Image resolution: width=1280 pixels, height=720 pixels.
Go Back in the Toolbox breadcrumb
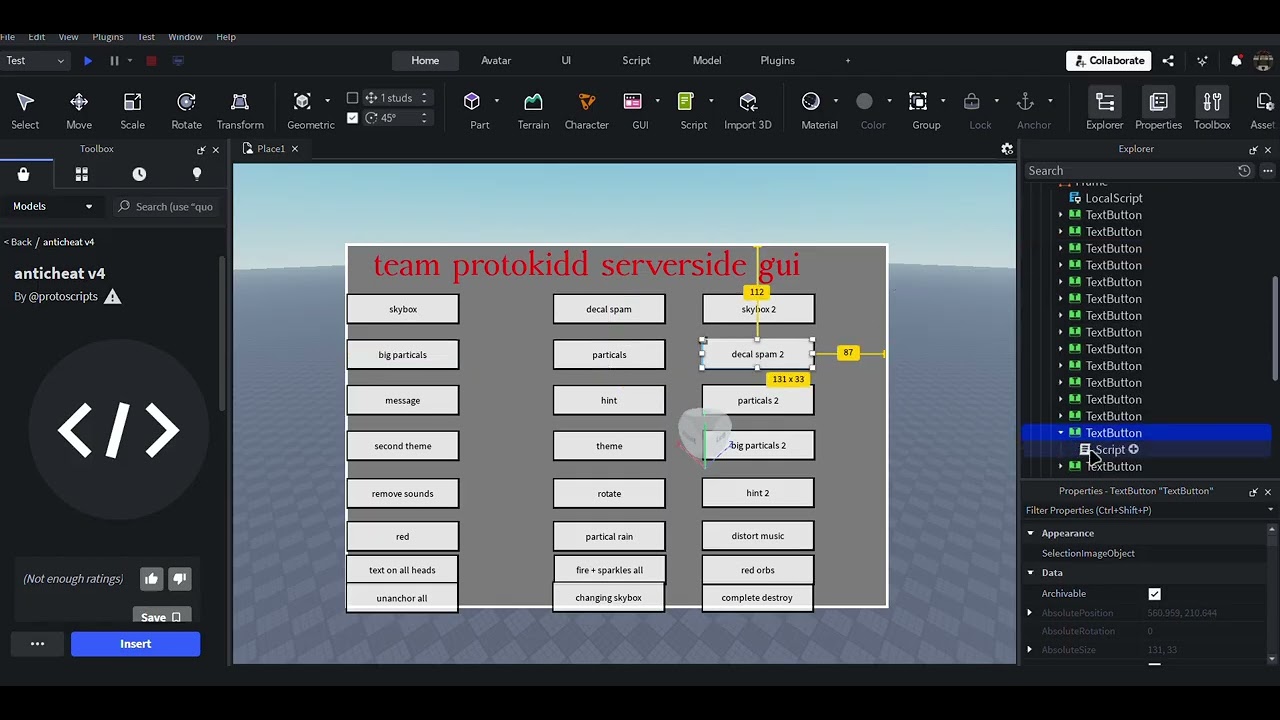click(17, 242)
